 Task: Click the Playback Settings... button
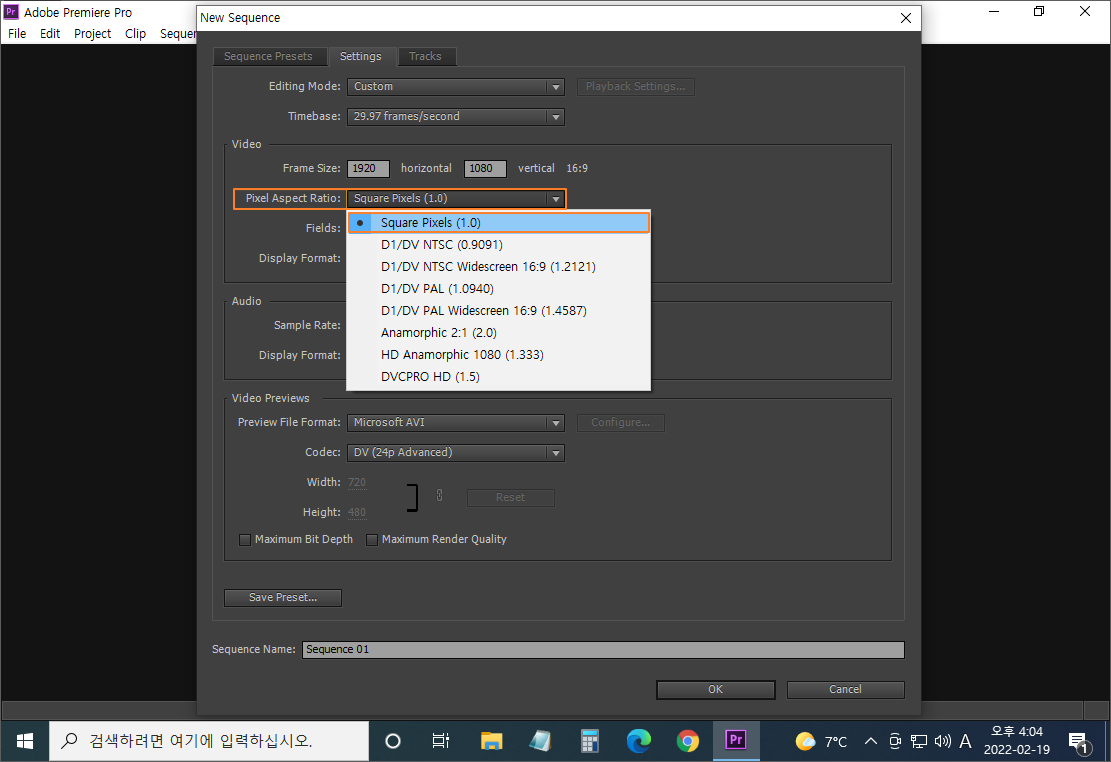pyautogui.click(x=636, y=86)
